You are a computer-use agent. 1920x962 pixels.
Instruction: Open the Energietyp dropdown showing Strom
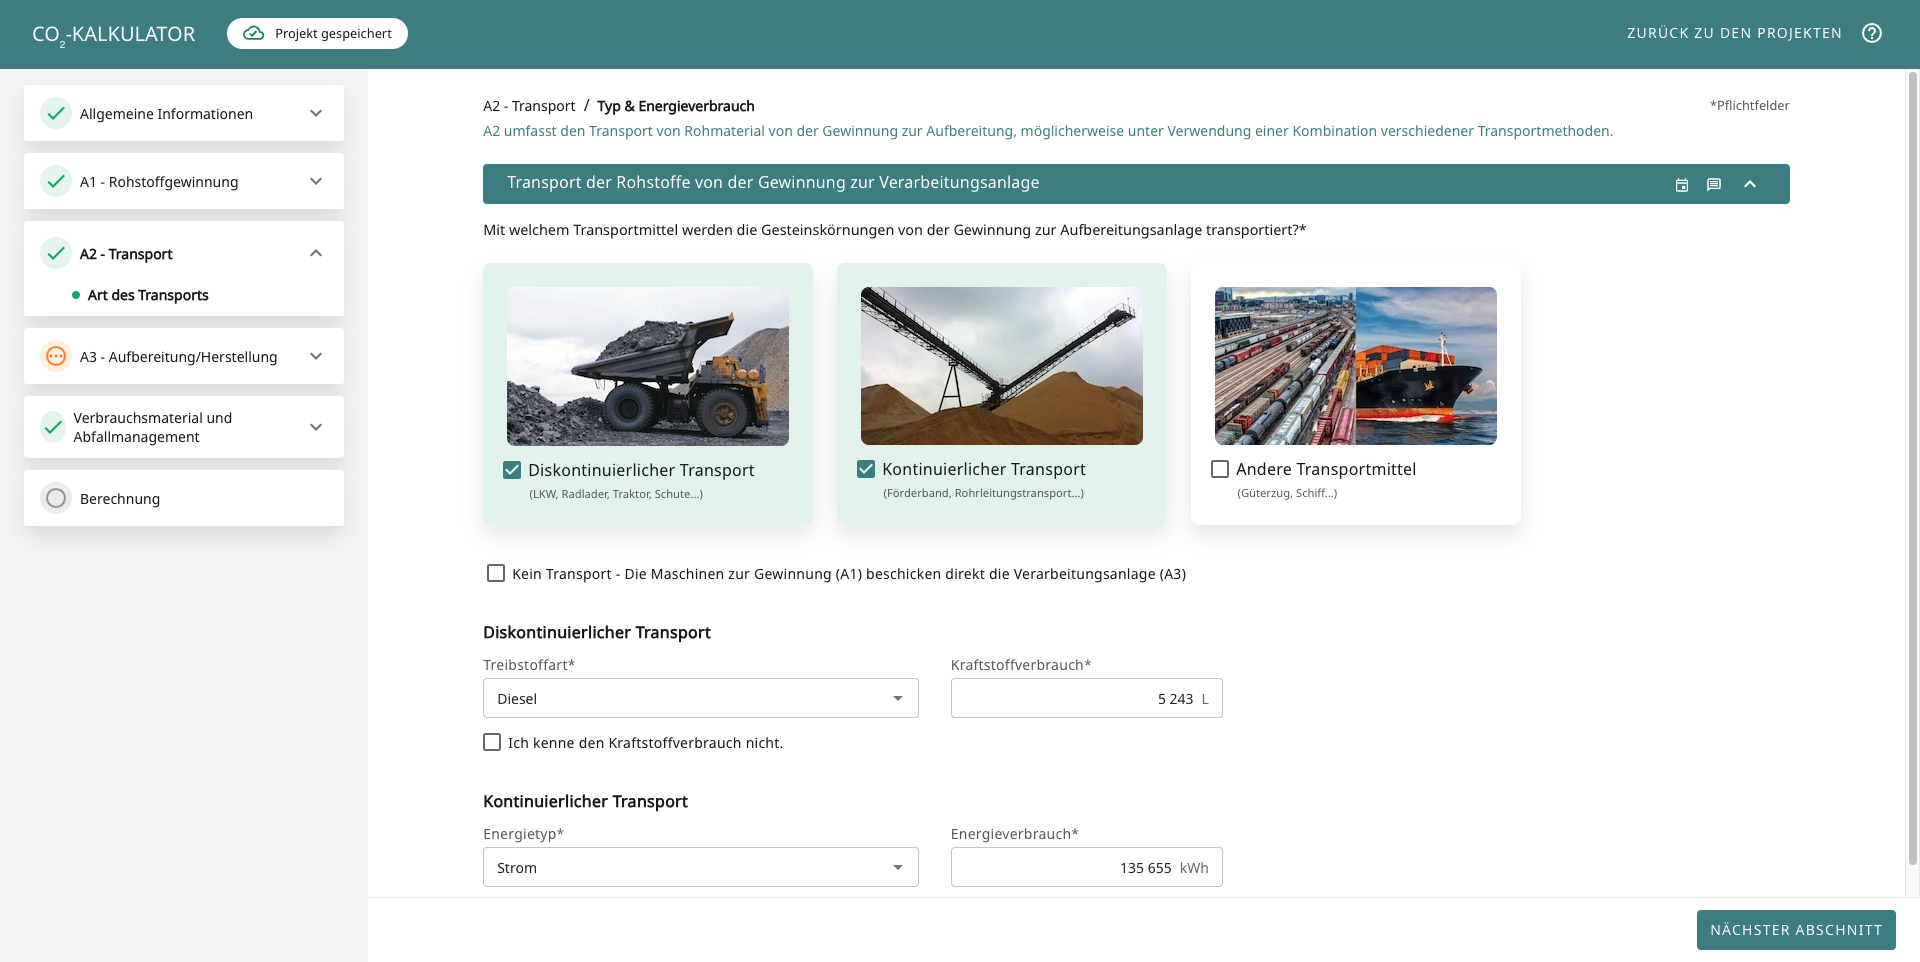point(700,867)
